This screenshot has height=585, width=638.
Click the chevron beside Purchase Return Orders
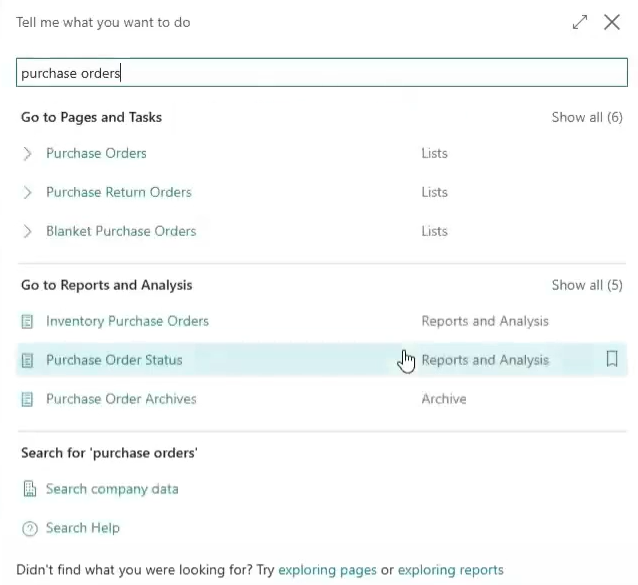pyautogui.click(x=27, y=192)
